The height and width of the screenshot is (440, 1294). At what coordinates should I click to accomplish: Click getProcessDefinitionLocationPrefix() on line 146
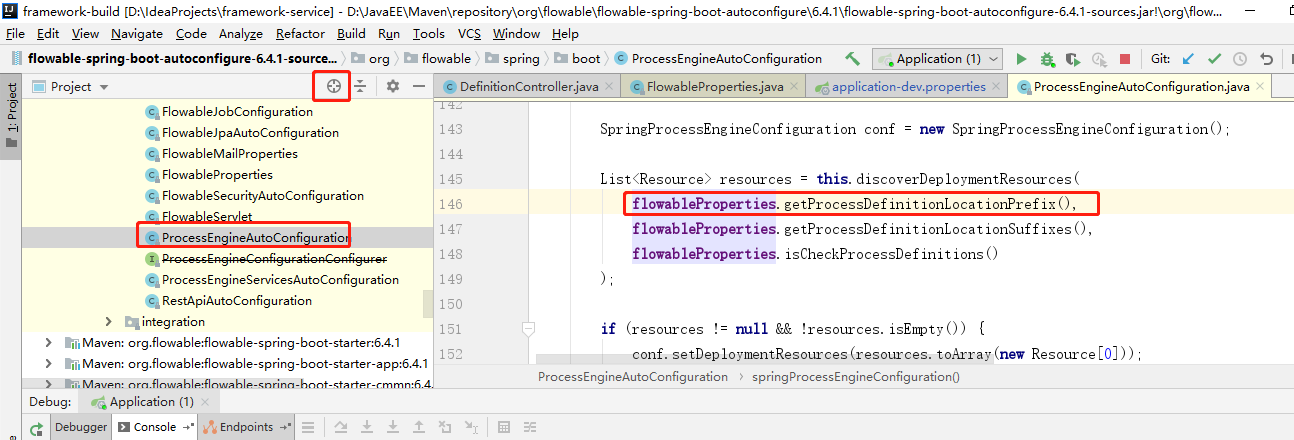(x=926, y=204)
